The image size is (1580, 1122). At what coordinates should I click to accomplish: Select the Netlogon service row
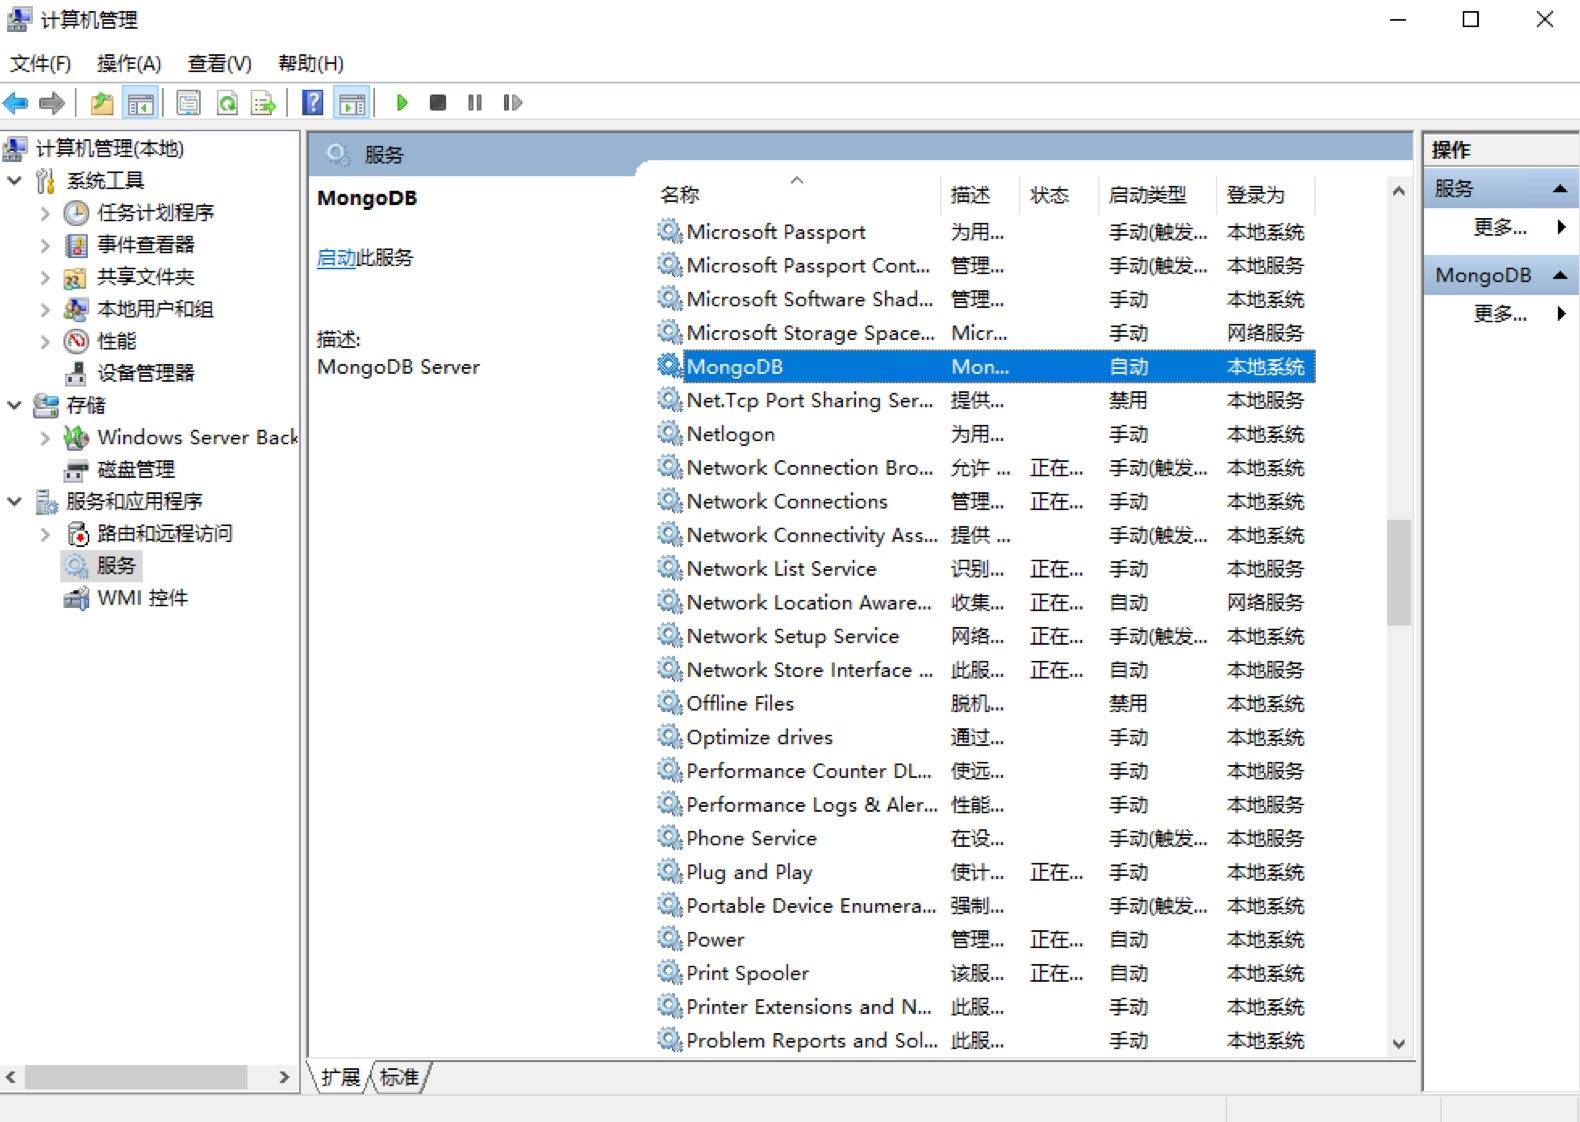click(x=985, y=433)
